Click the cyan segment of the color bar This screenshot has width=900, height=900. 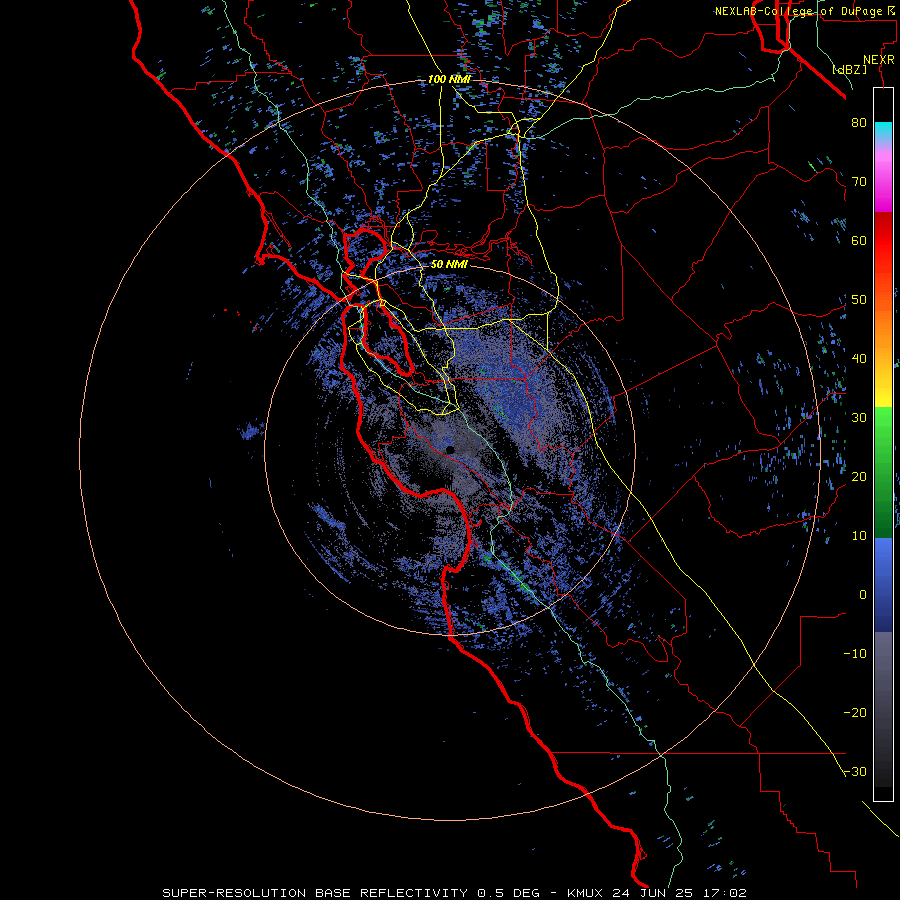pos(883,132)
